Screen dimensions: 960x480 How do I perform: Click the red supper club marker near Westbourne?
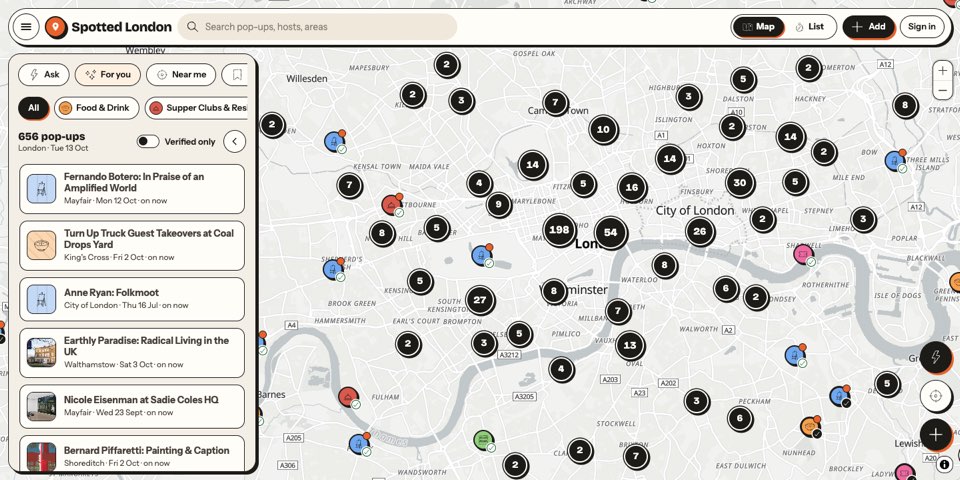pyautogui.click(x=392, y=205)
